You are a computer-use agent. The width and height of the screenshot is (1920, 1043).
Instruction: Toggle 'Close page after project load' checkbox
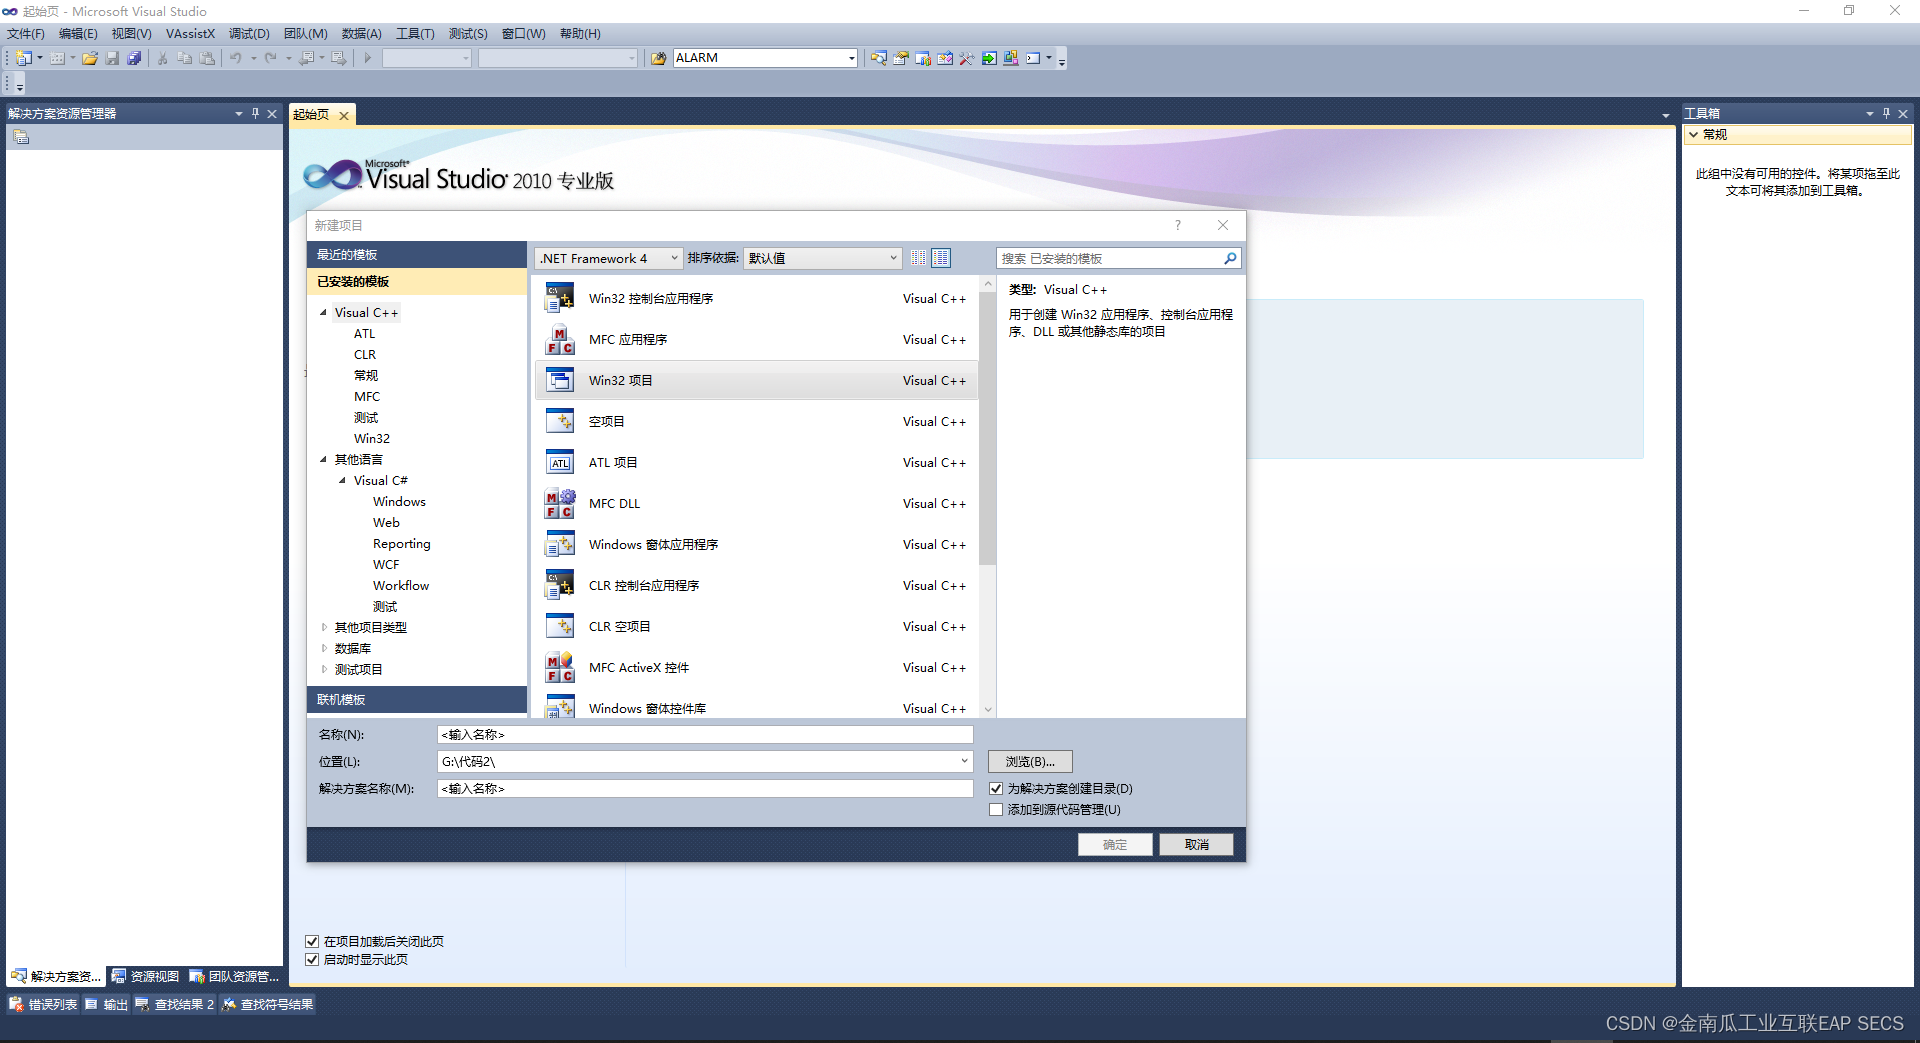click(312, 941)
